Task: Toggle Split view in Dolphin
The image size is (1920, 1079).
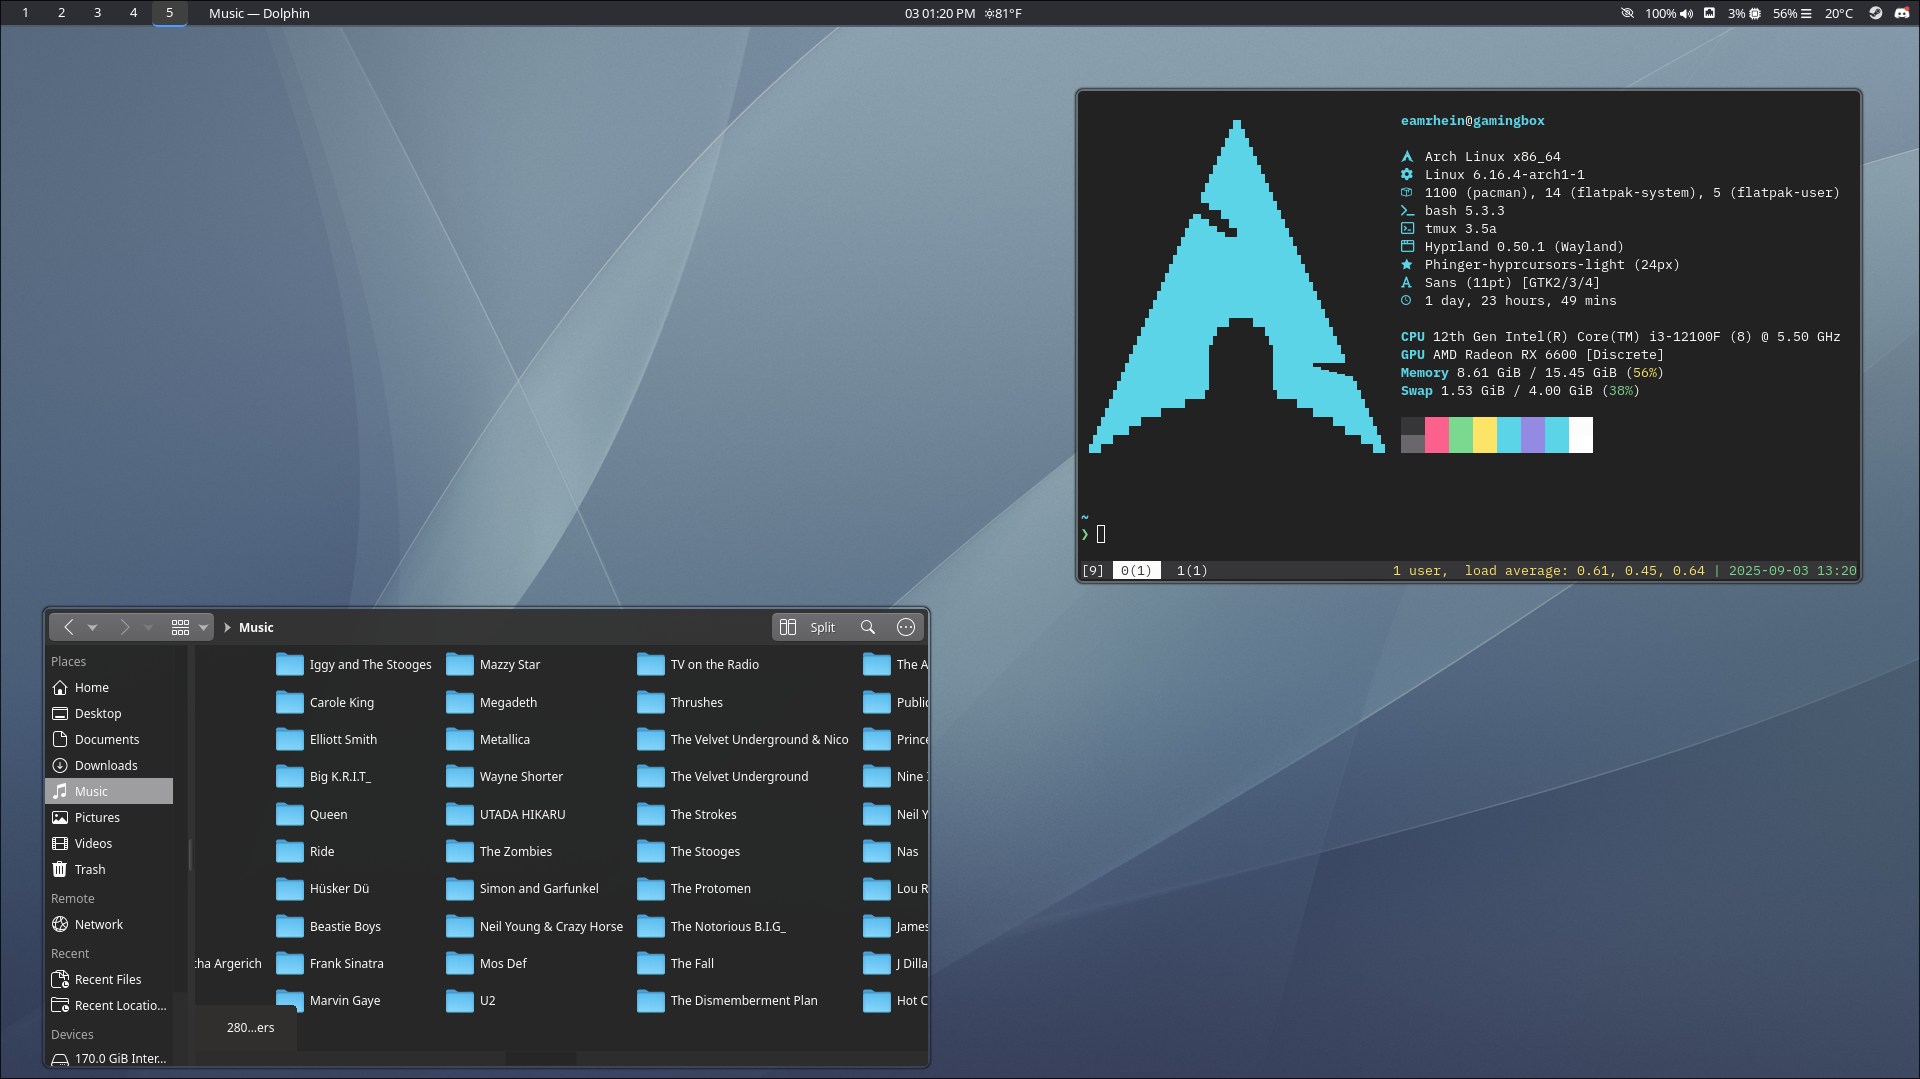Action: coord(808,627)
